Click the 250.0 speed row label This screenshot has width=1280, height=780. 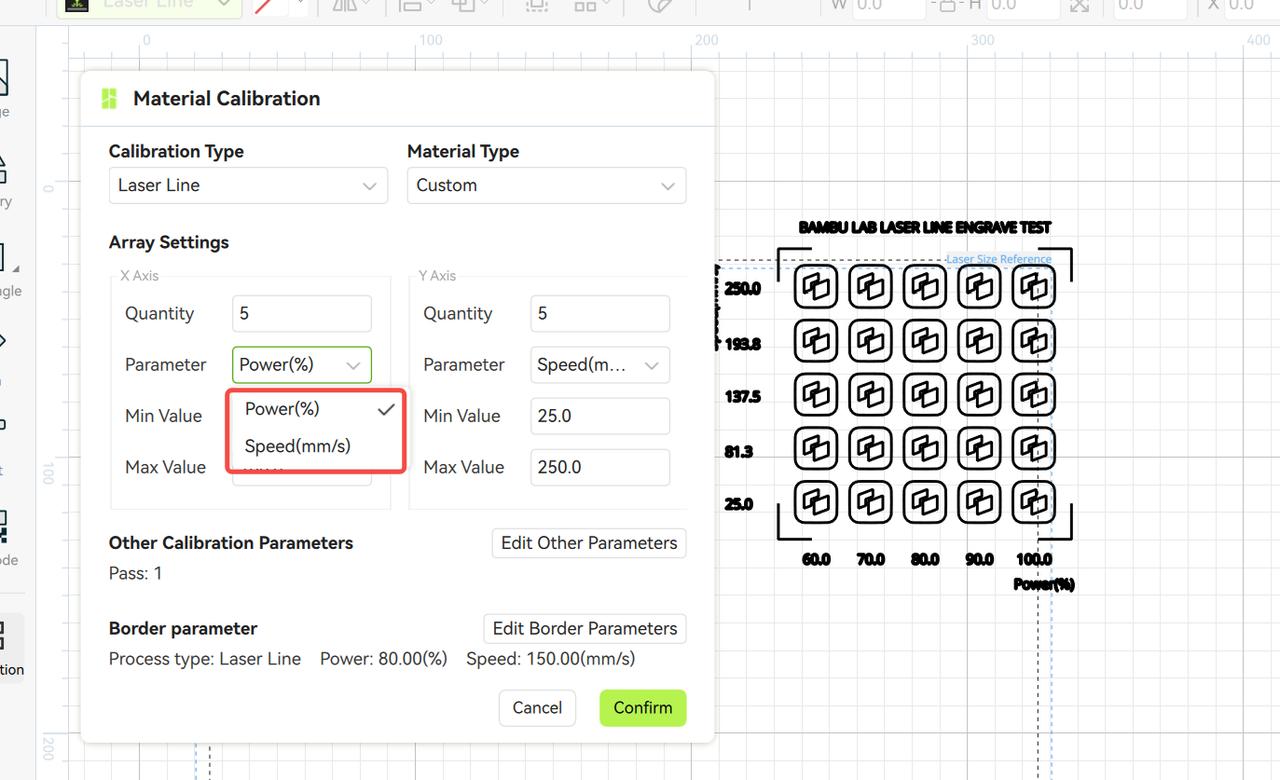coord(743,289)
